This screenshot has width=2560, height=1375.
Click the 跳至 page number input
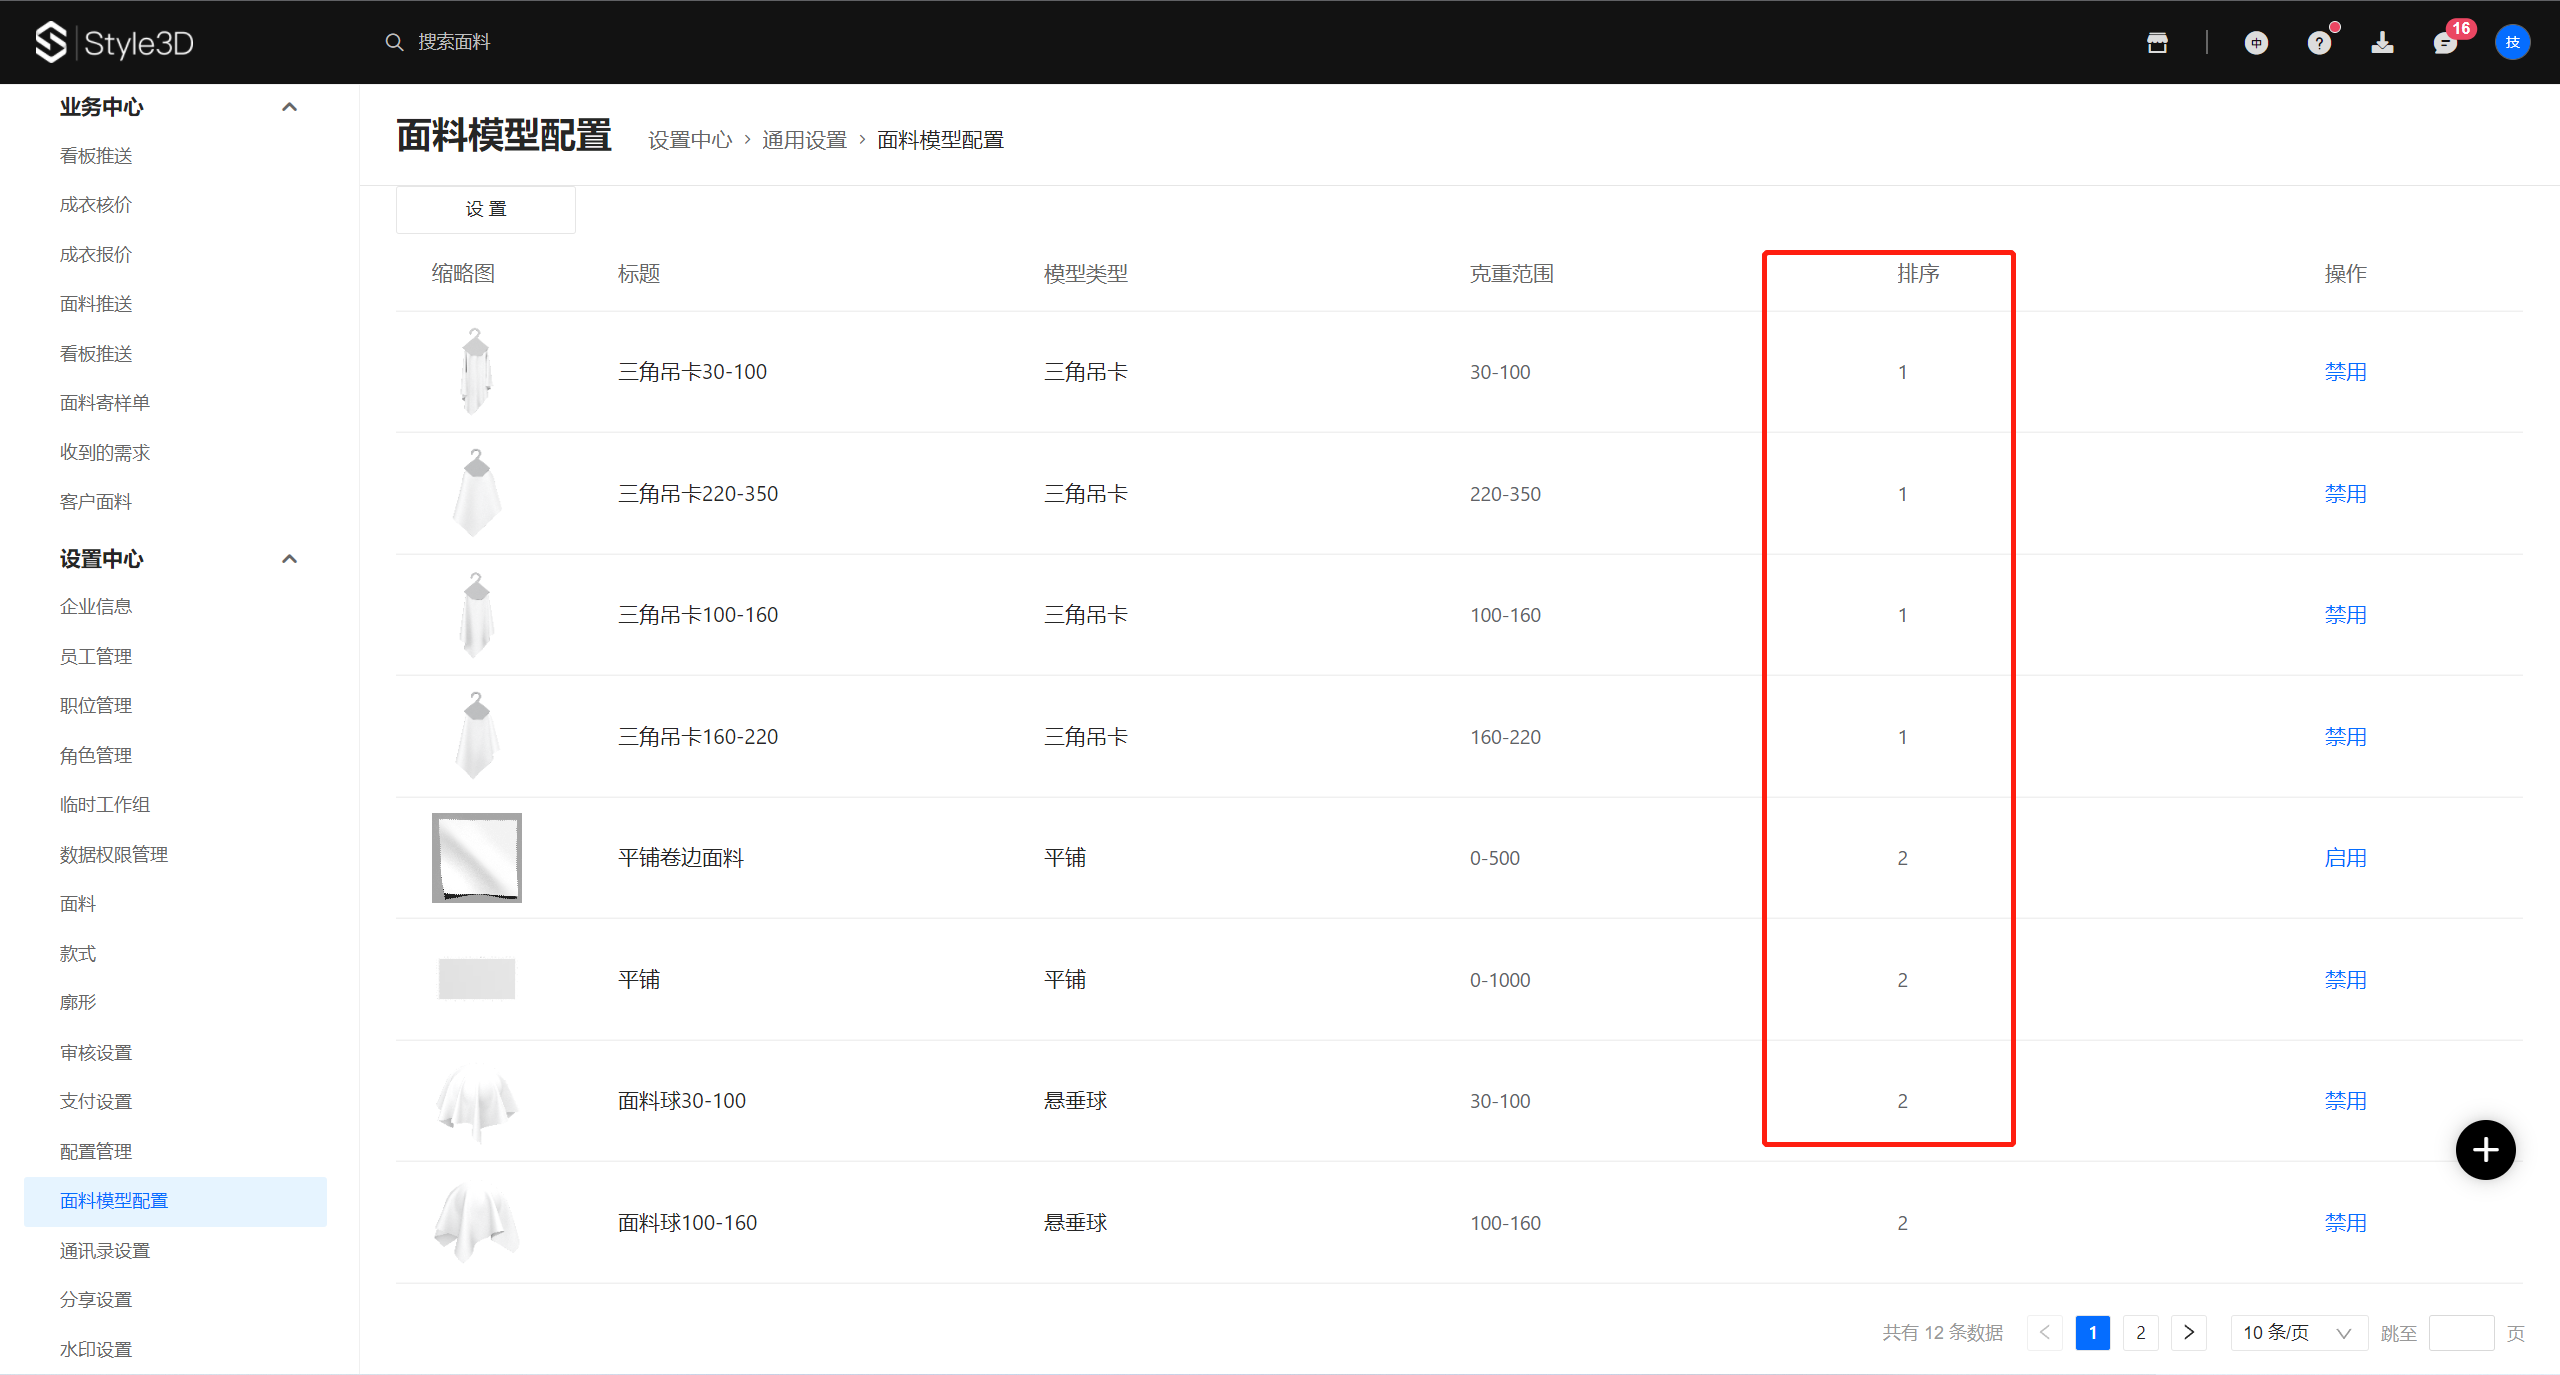pos(2460,1333)
